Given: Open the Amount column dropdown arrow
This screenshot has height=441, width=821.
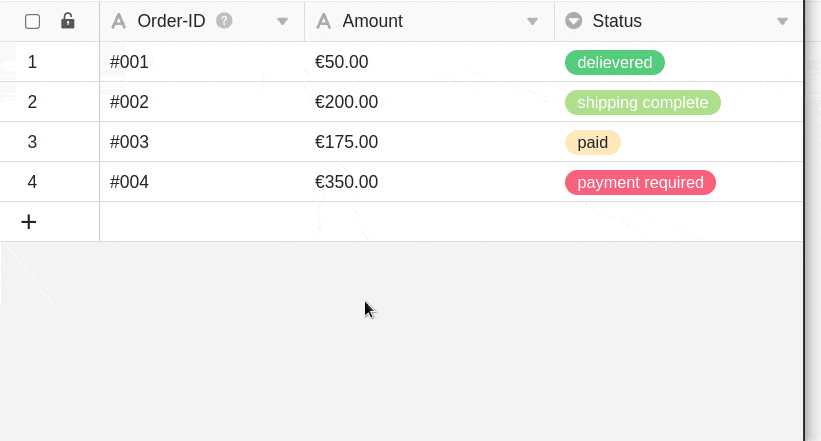Looking at the screenshot, I should click(x=532, y=21).
